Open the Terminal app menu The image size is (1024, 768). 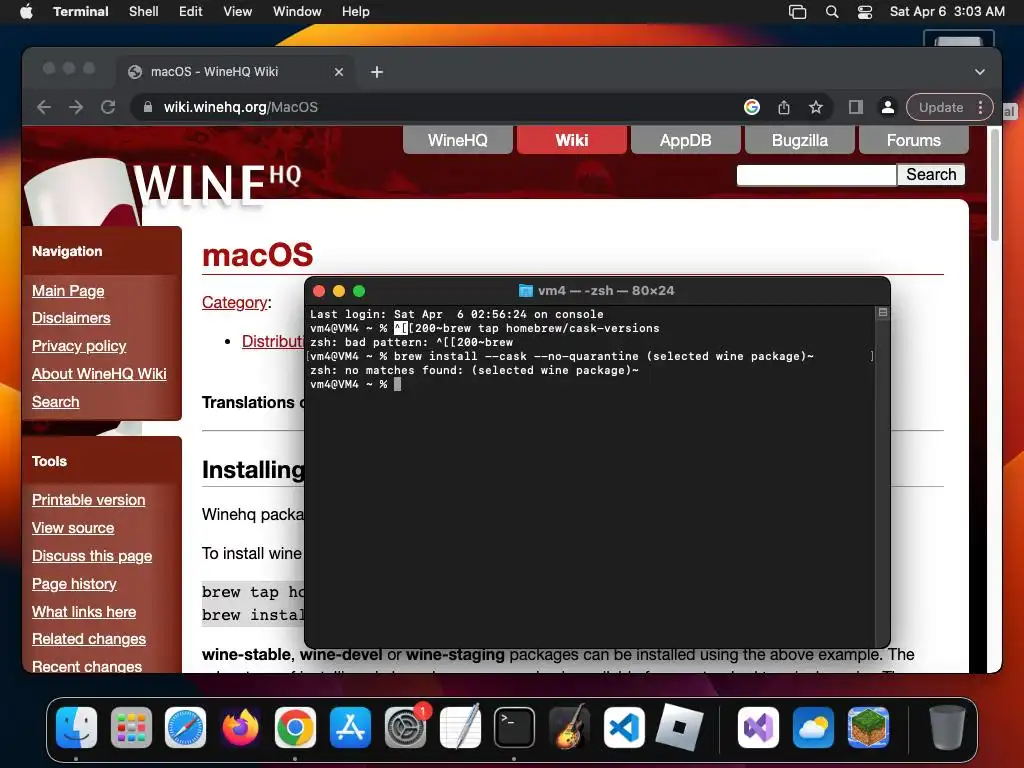click(80, 11)
